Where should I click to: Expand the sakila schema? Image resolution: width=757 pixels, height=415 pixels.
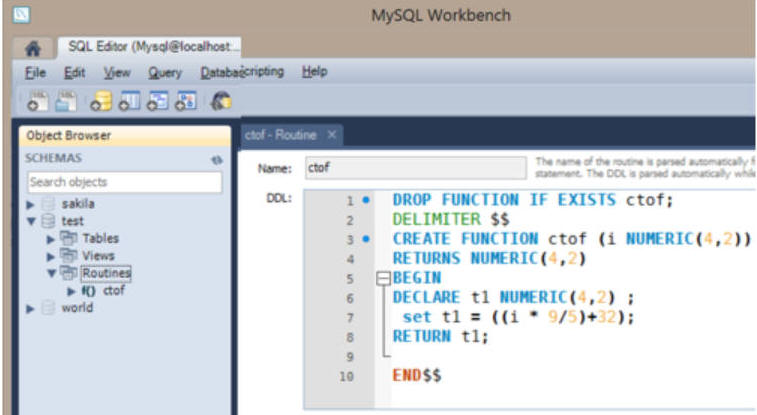click(30, 205)
